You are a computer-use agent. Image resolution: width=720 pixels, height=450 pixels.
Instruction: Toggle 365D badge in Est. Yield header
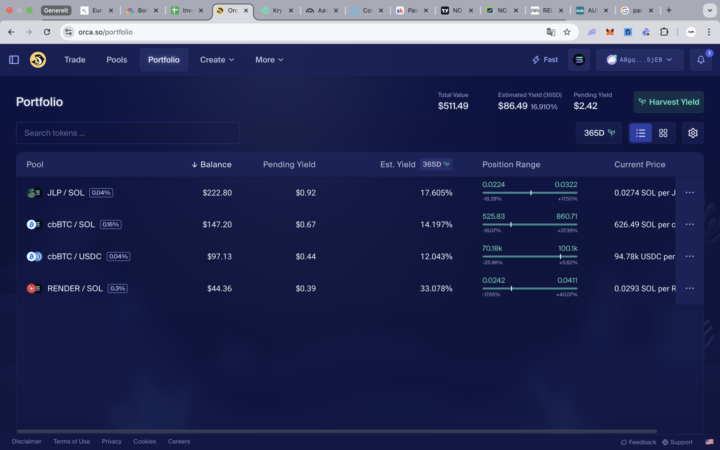[x=436, y=164]
